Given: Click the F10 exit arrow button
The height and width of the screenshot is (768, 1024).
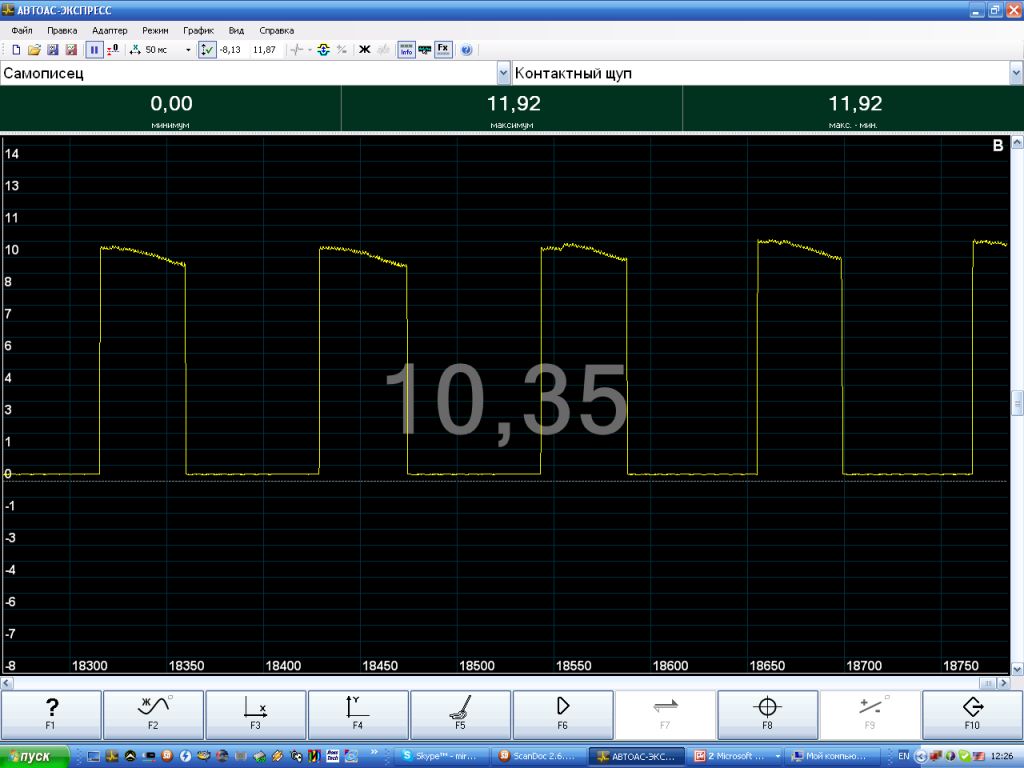Looking at the screenshot, I should [972, 715].
